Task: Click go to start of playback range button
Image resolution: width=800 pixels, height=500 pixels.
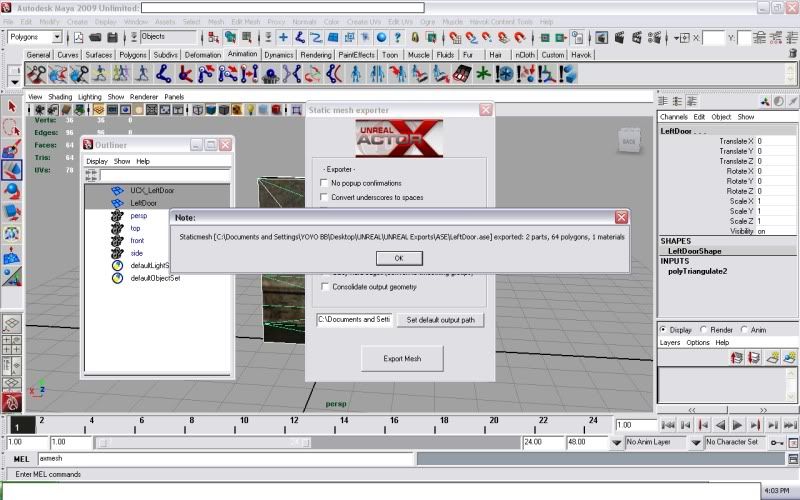Action: pyautogui.click(x=668, y=425)
